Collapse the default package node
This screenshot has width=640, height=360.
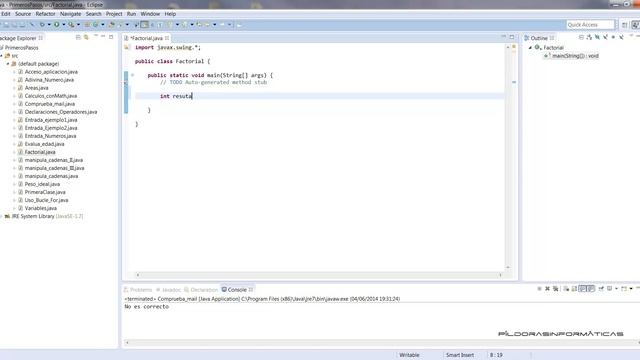pyautogui.click(x=8, y=64)
